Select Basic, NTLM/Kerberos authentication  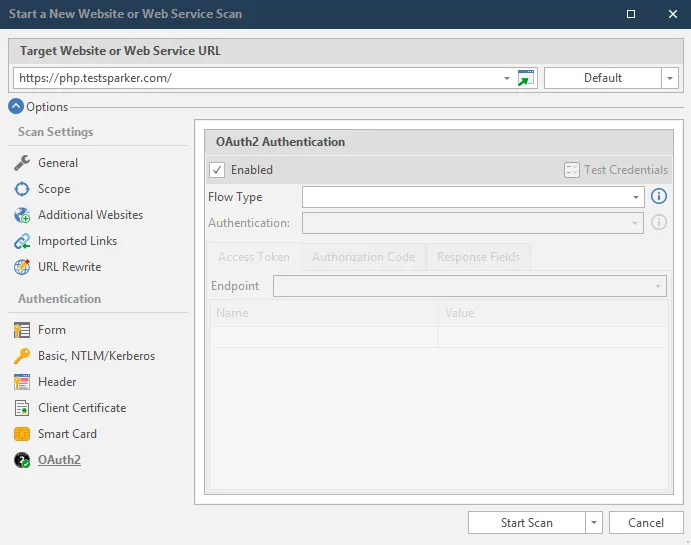[96, 356]
